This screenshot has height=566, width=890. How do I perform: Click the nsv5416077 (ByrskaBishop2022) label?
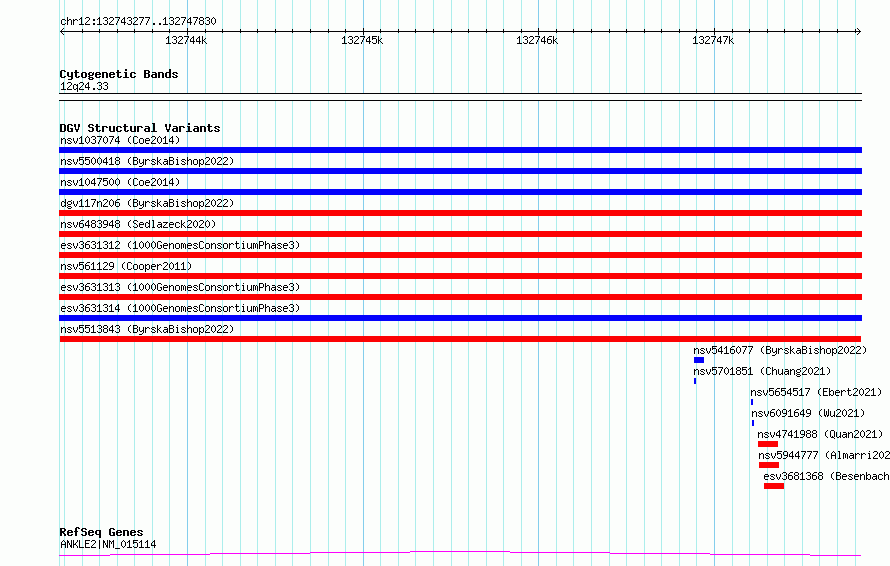[780, 350]
